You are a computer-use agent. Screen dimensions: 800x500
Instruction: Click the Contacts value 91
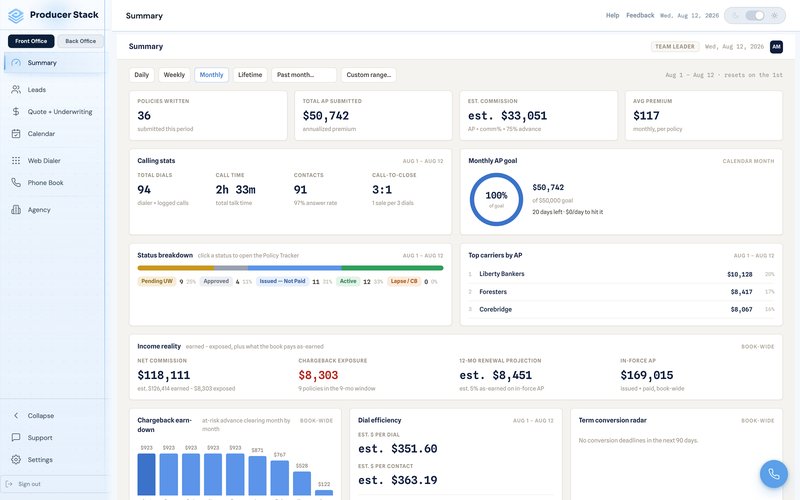300,190
